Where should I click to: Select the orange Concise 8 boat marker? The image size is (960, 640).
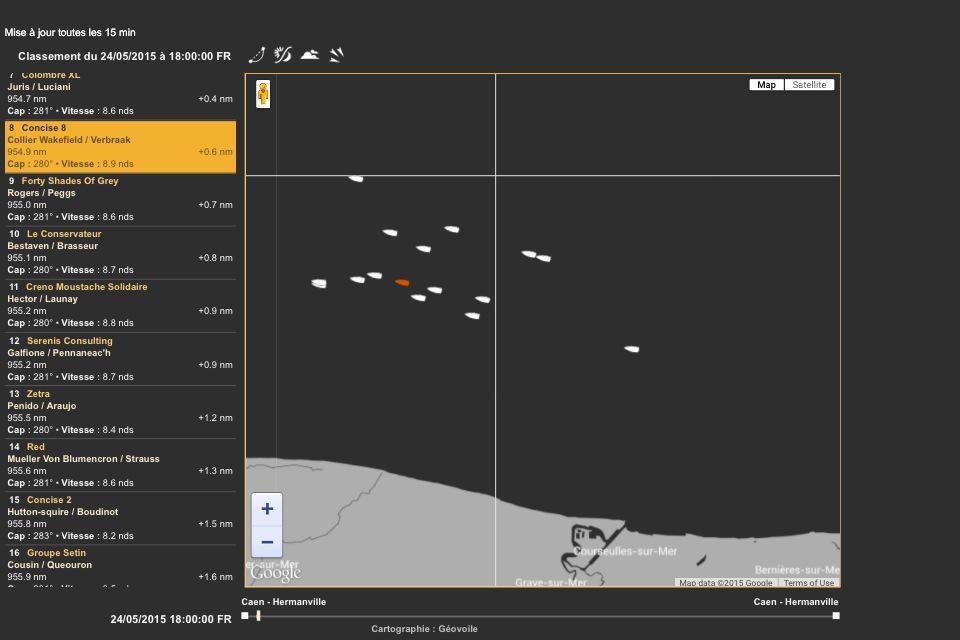pyautogui.click(x=403, y=282)
